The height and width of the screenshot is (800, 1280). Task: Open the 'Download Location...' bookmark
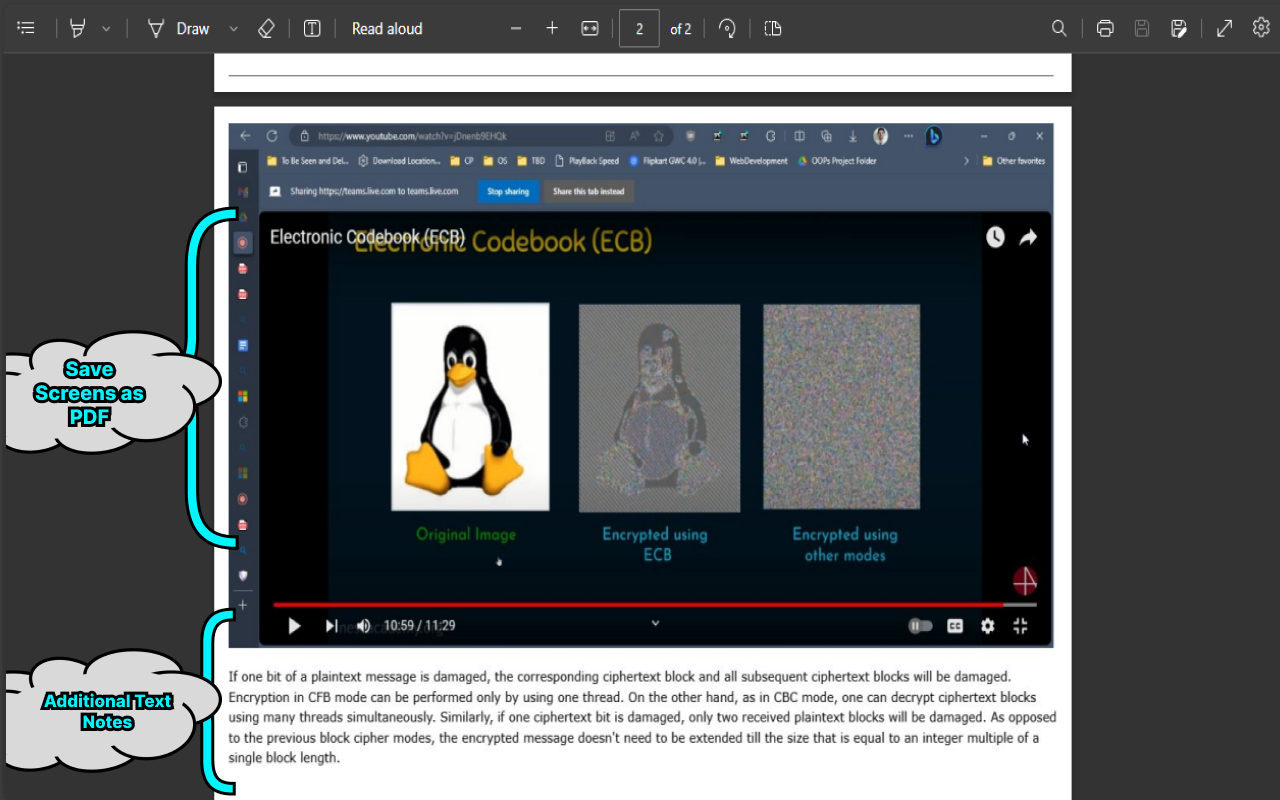[399, 160]
